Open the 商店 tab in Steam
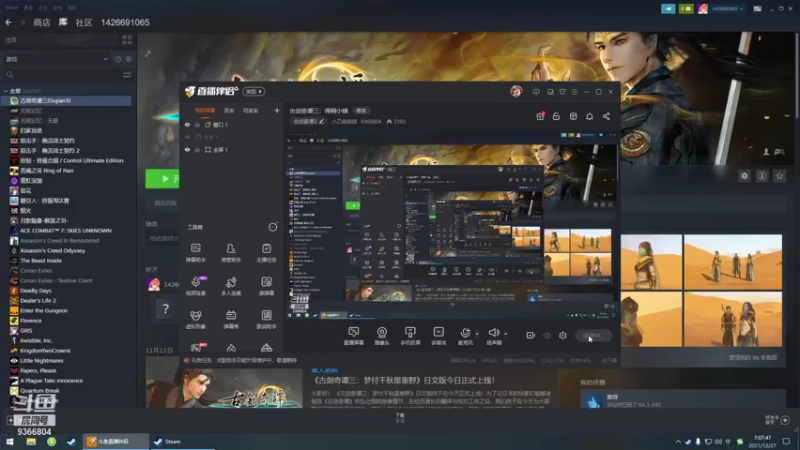 pyautogui.click(x=42, y=22)
